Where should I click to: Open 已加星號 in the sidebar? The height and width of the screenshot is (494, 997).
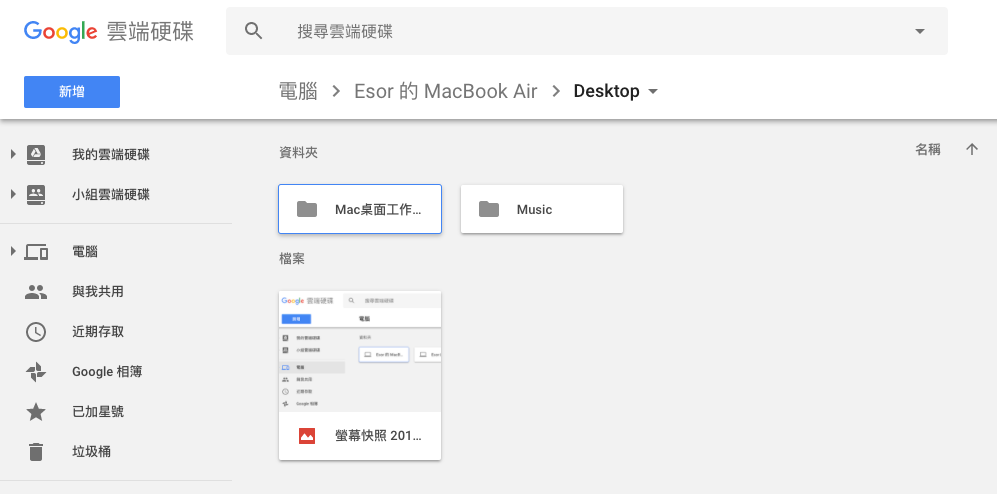pyautogui.click(x=97, y=412)
